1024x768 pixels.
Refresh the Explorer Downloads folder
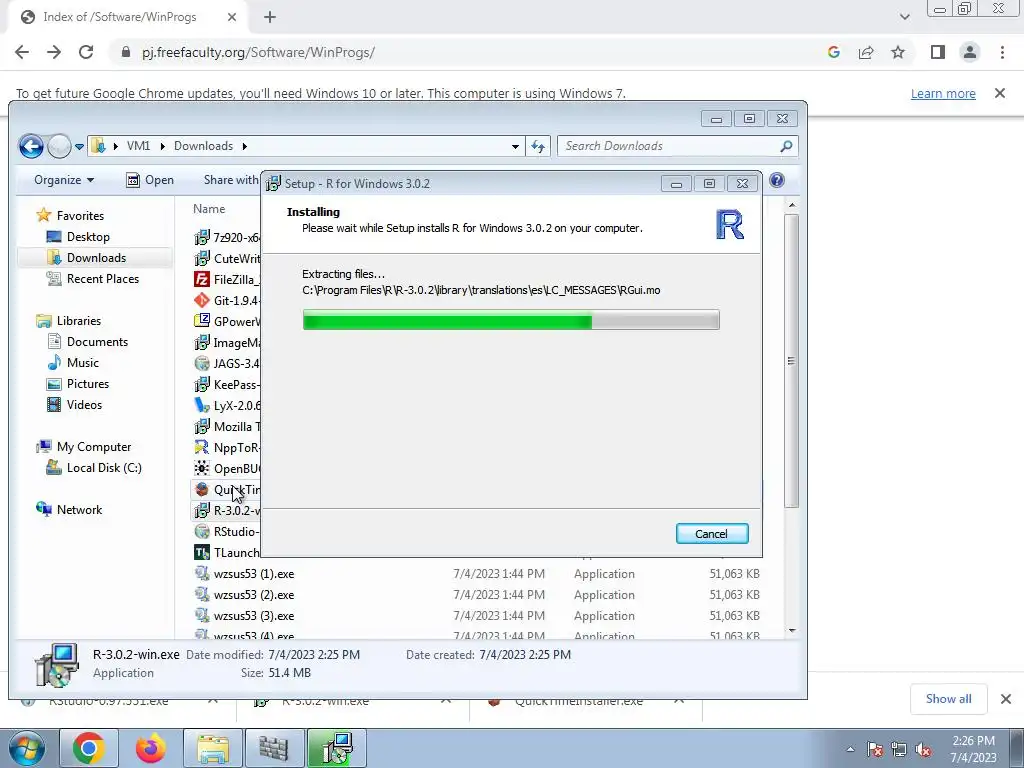(538, 146)
